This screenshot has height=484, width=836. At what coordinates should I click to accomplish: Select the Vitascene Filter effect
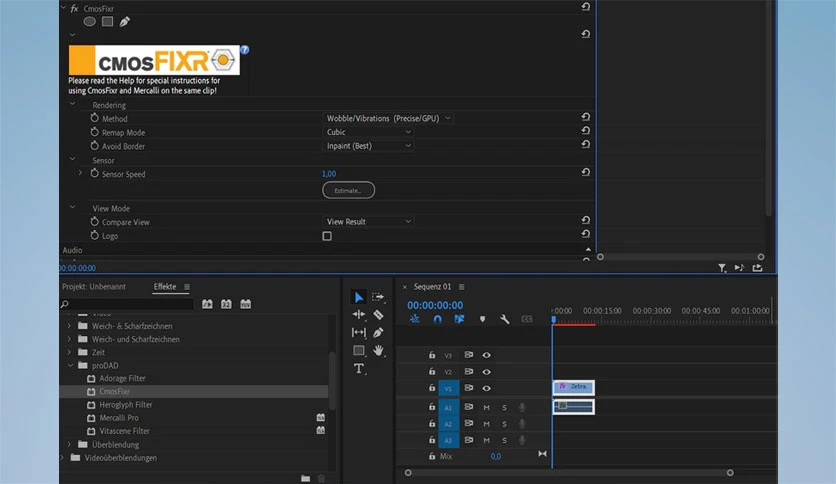click(x=124, y=431)
